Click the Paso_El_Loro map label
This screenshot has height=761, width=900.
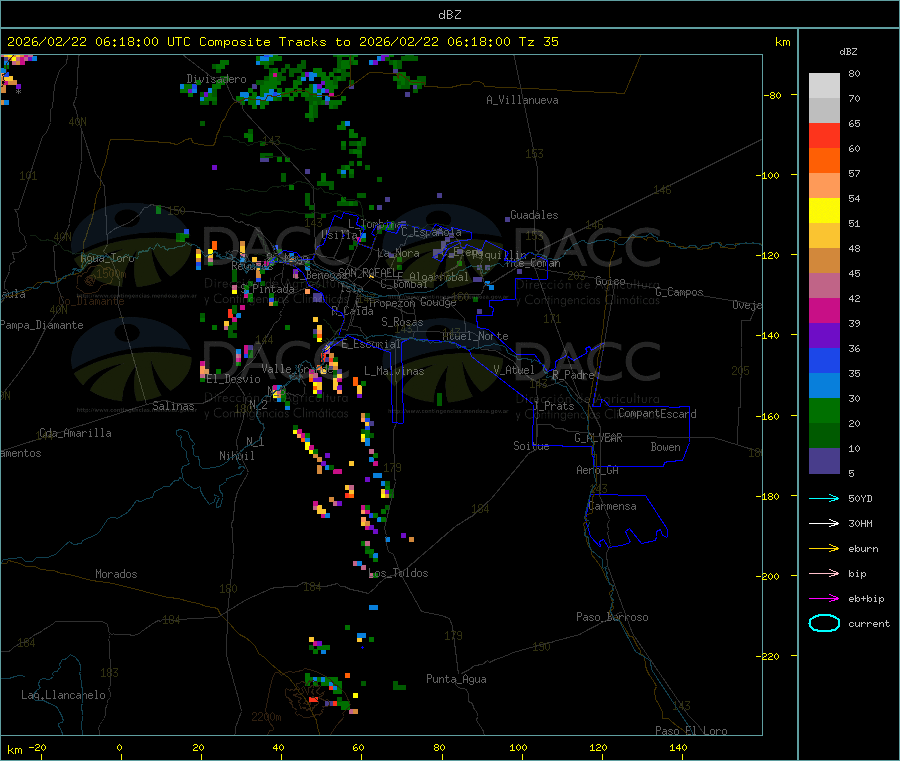(x=692, y=731)
